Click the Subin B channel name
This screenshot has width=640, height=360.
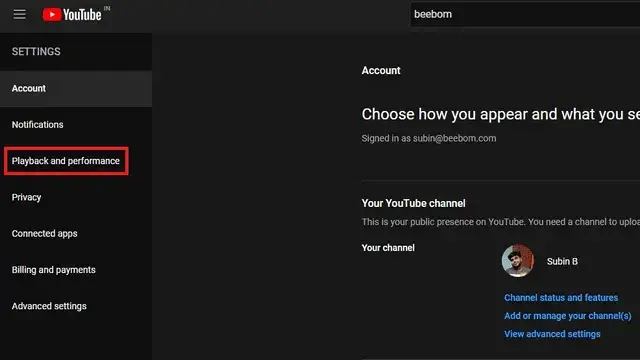coord(562,261)
